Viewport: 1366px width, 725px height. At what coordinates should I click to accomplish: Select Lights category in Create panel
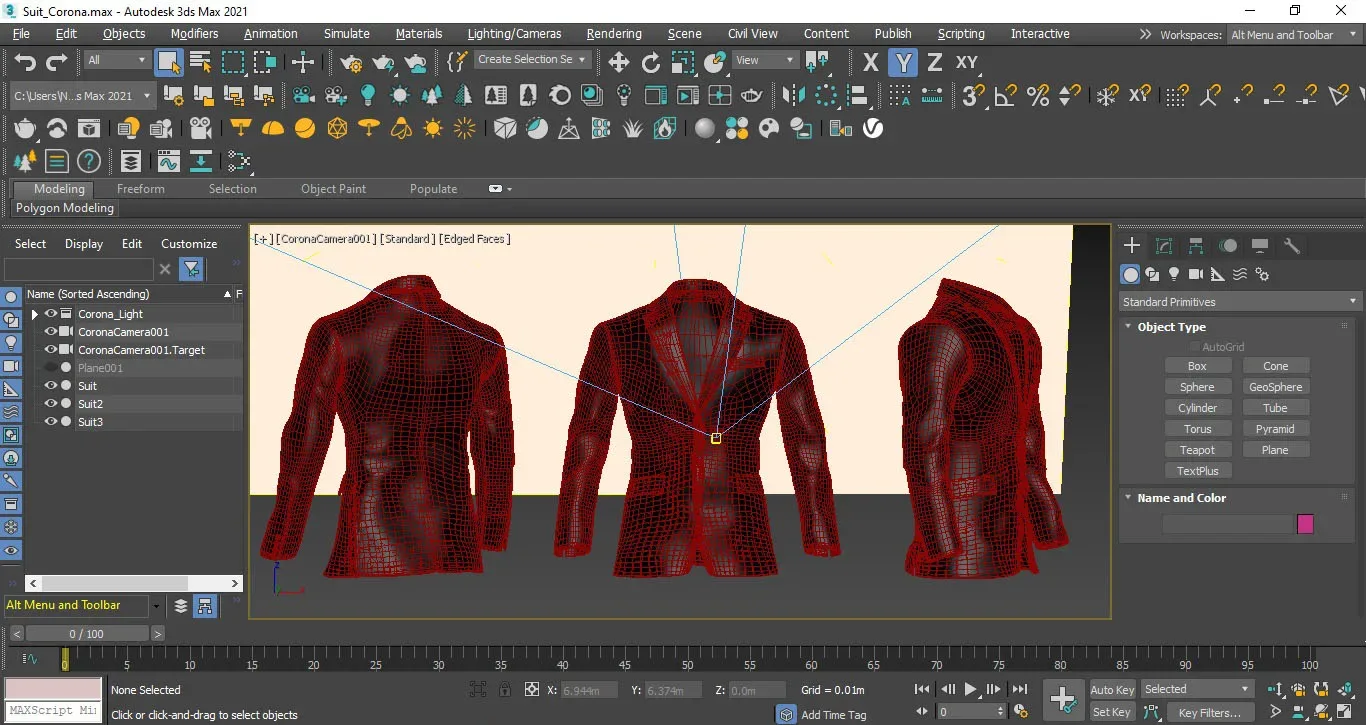[x=1174, y=274]
